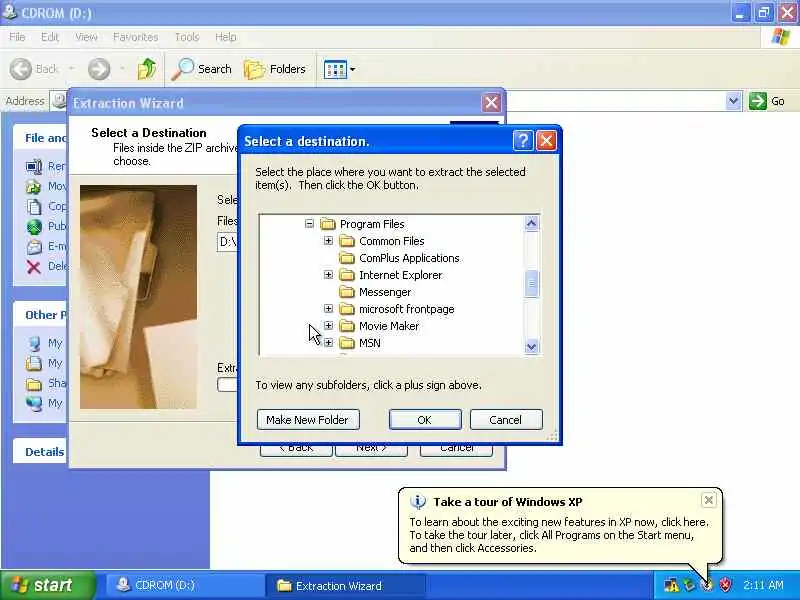Expand the Movie Maker folder node
The image size is (800, 600).
point(329,326)
